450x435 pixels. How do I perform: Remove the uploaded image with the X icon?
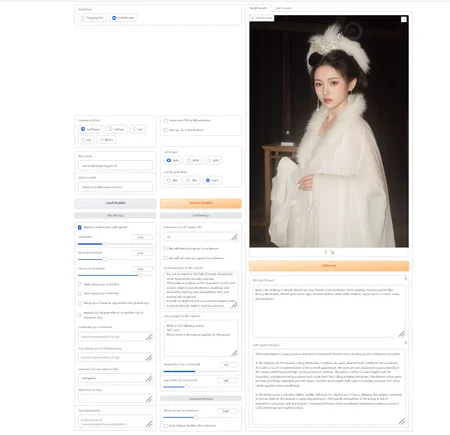coord(404,19)
